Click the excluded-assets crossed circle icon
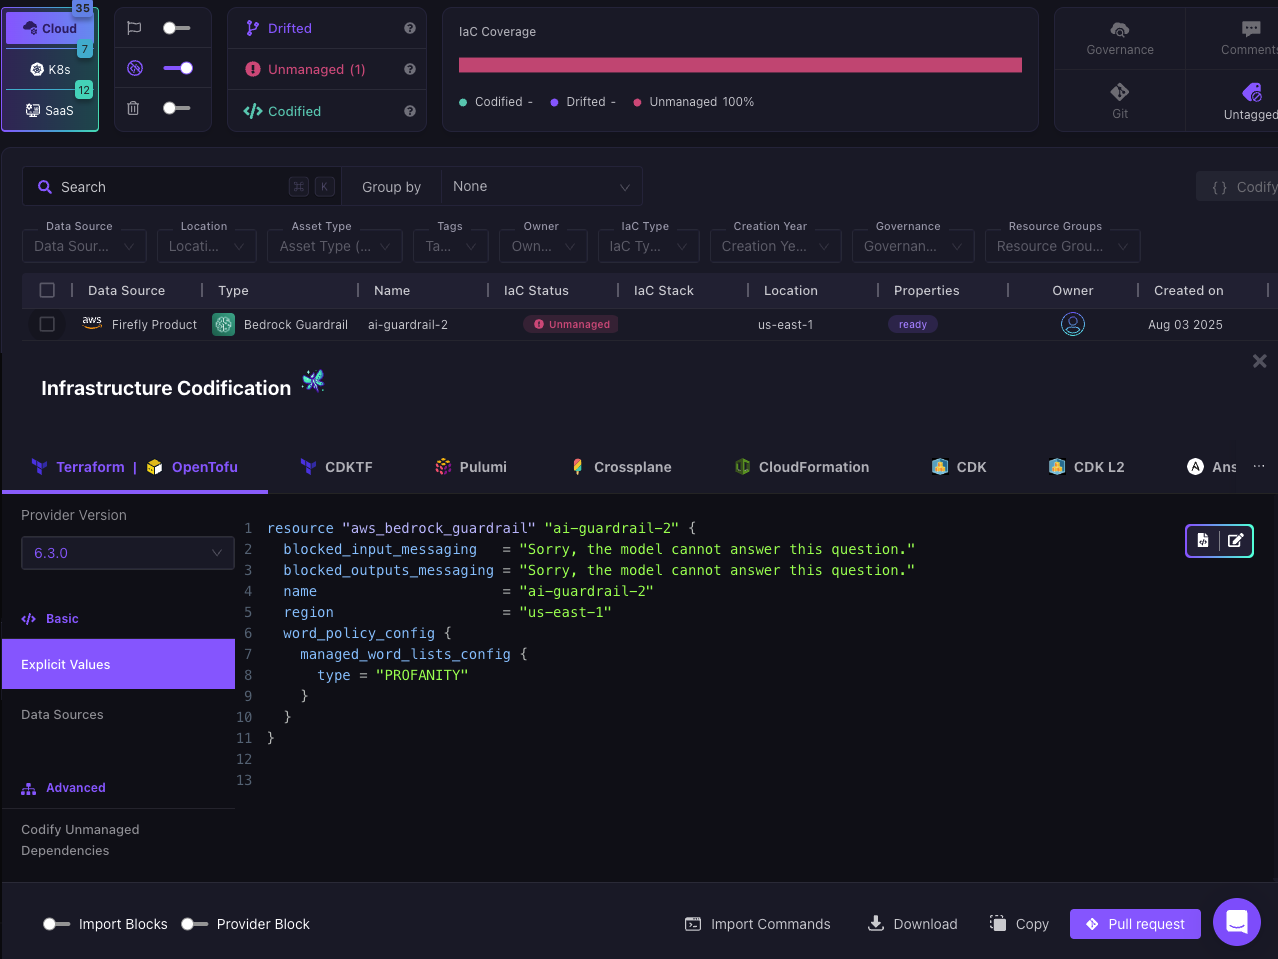Screen dimensions: 1278x959 (135, 68)
